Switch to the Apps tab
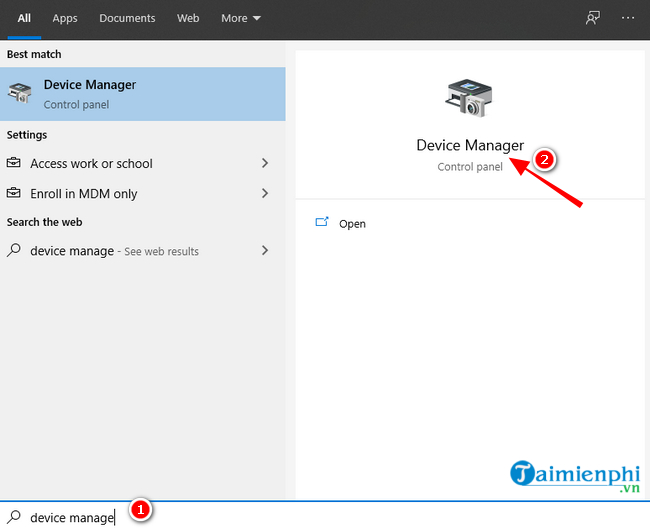The width and height of the screenshot is (650, 529). pyautogui.click(x=65, y=18)
